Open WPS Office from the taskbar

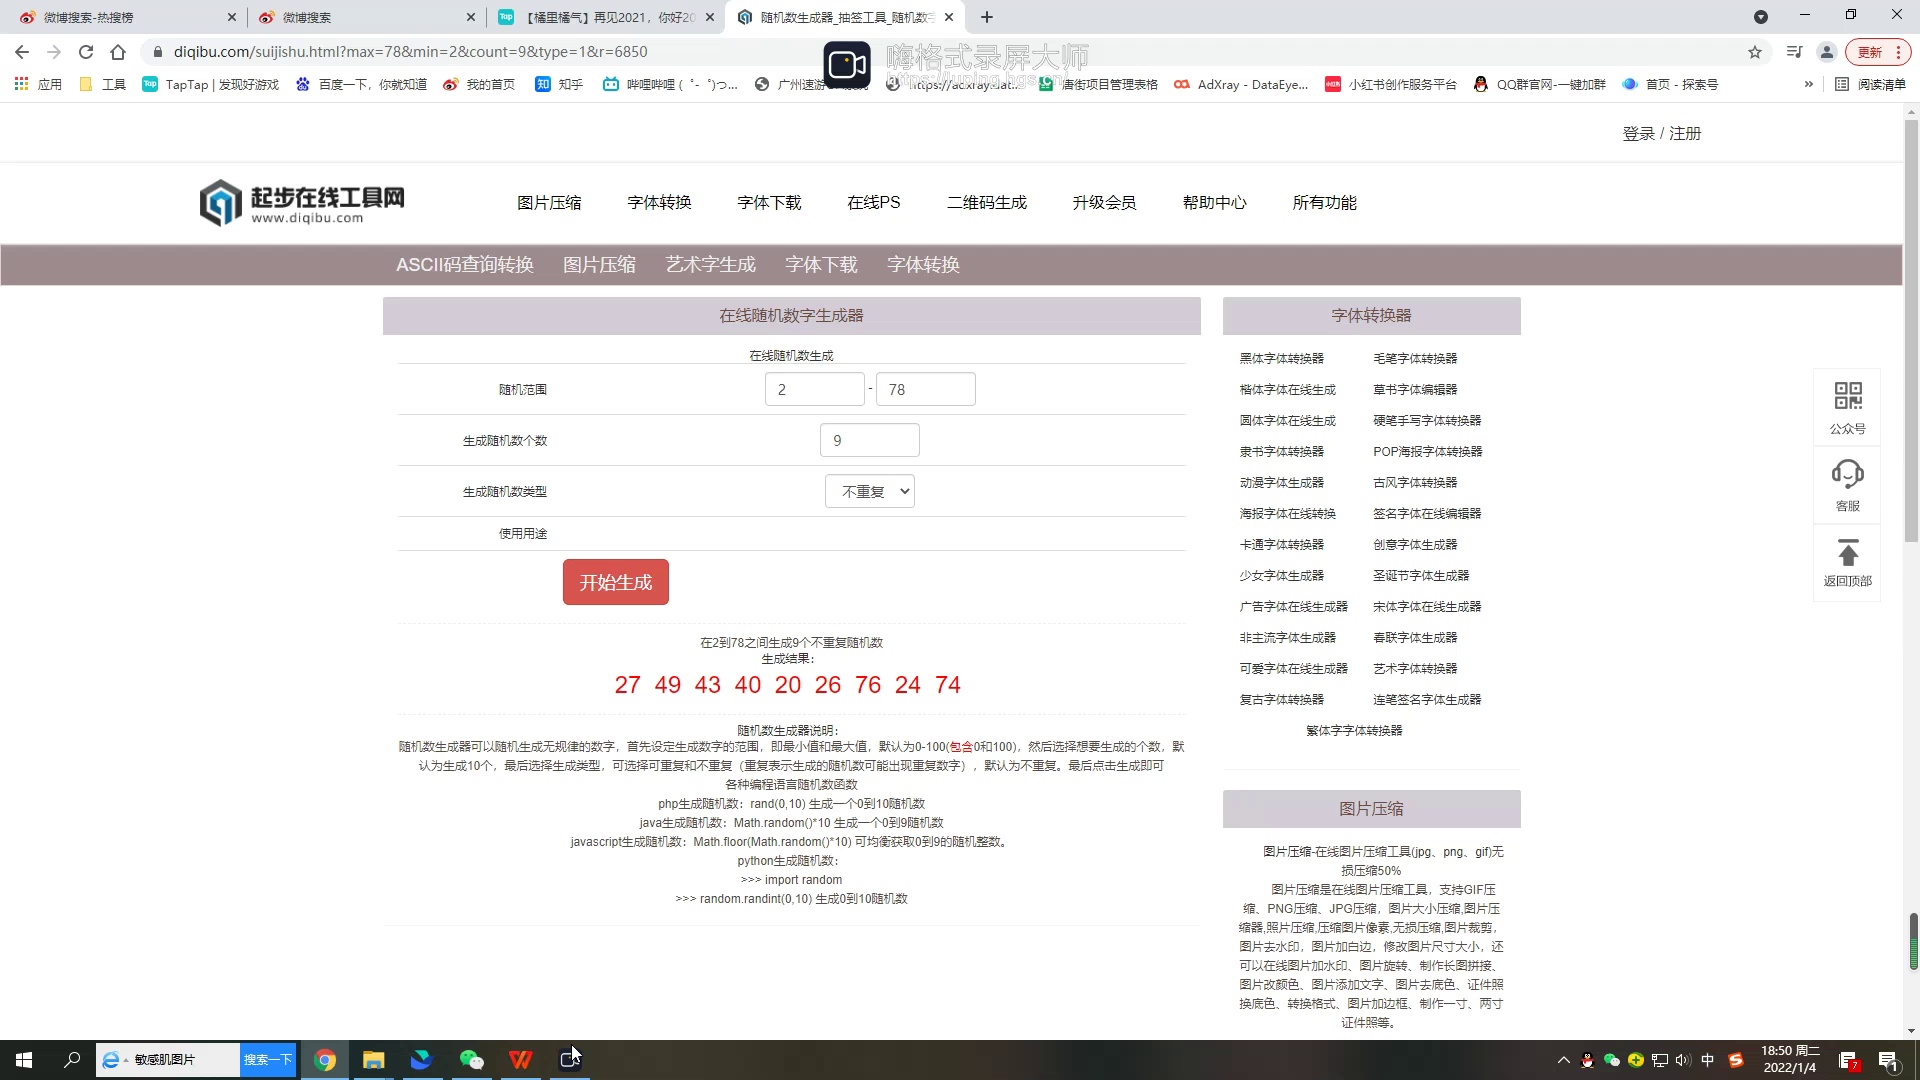[520, 1059]
